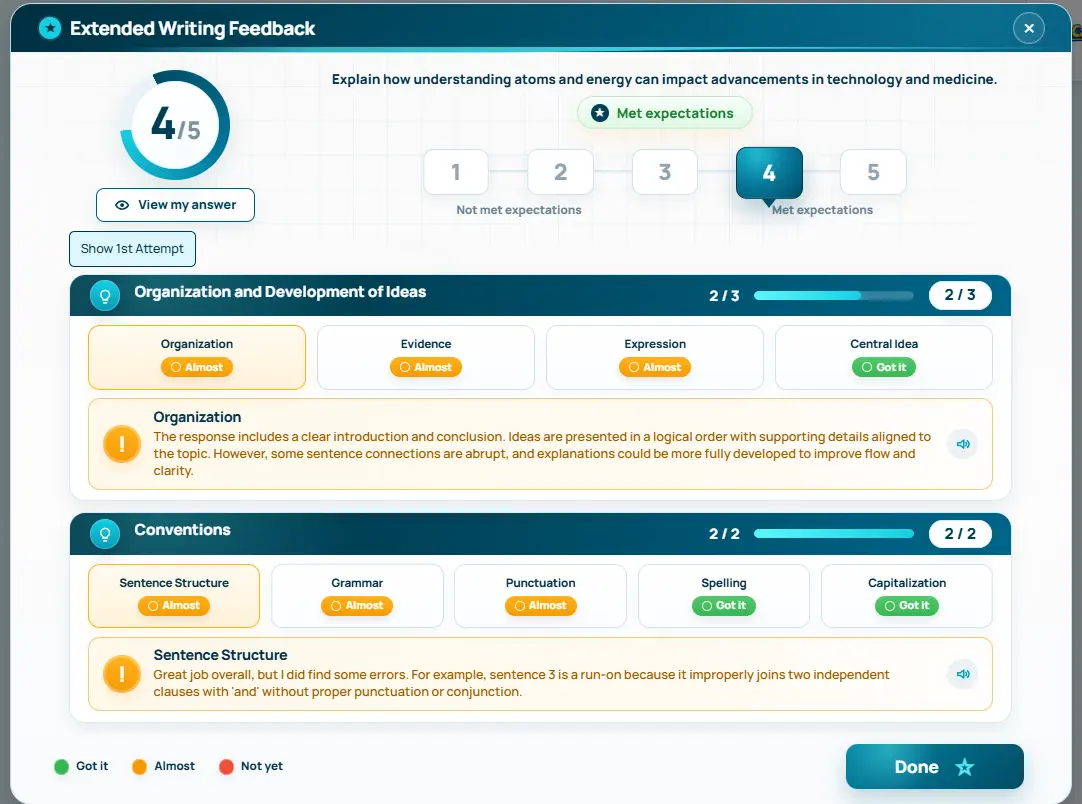
Task: Click the eye icon in View my answer
Action: coord(122,205)
